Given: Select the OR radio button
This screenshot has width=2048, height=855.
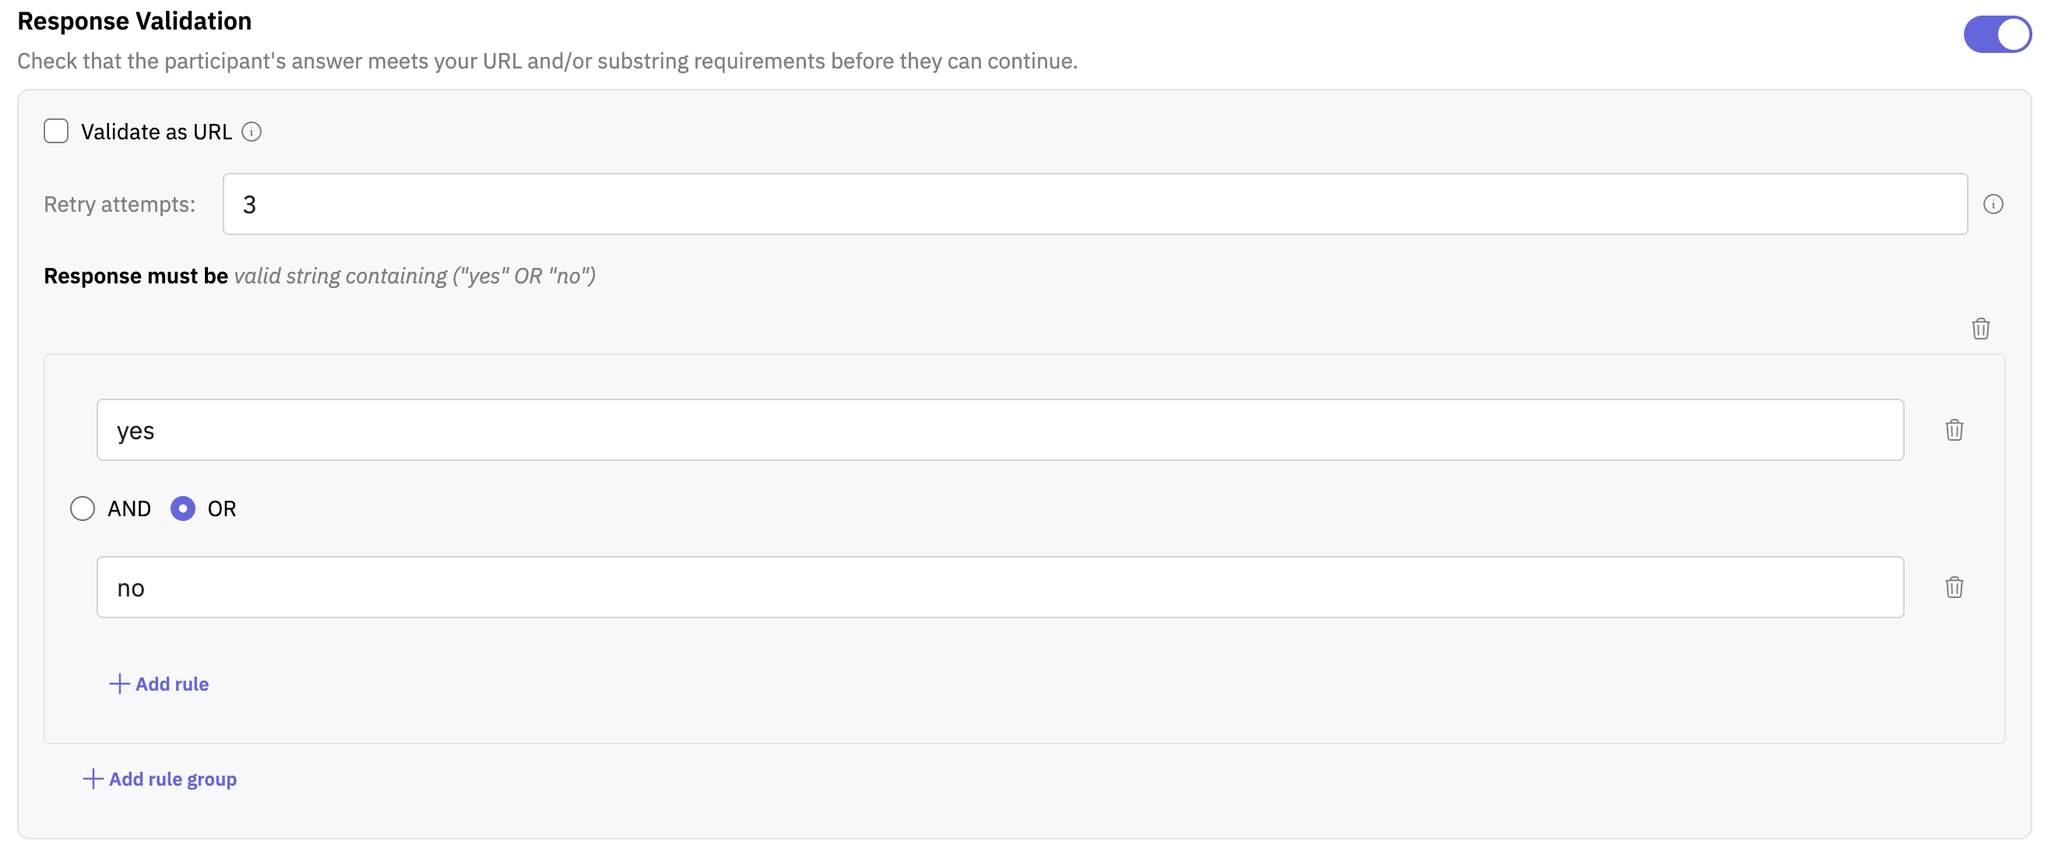Looking at the screenshot, I should (x=183, y=509).
